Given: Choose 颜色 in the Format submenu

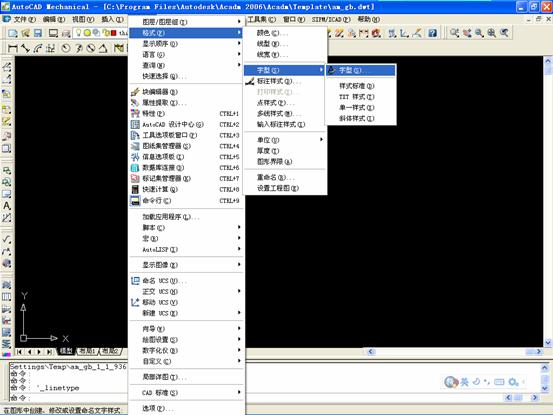Looking at the screenshot, I should [x=285, y=33].
